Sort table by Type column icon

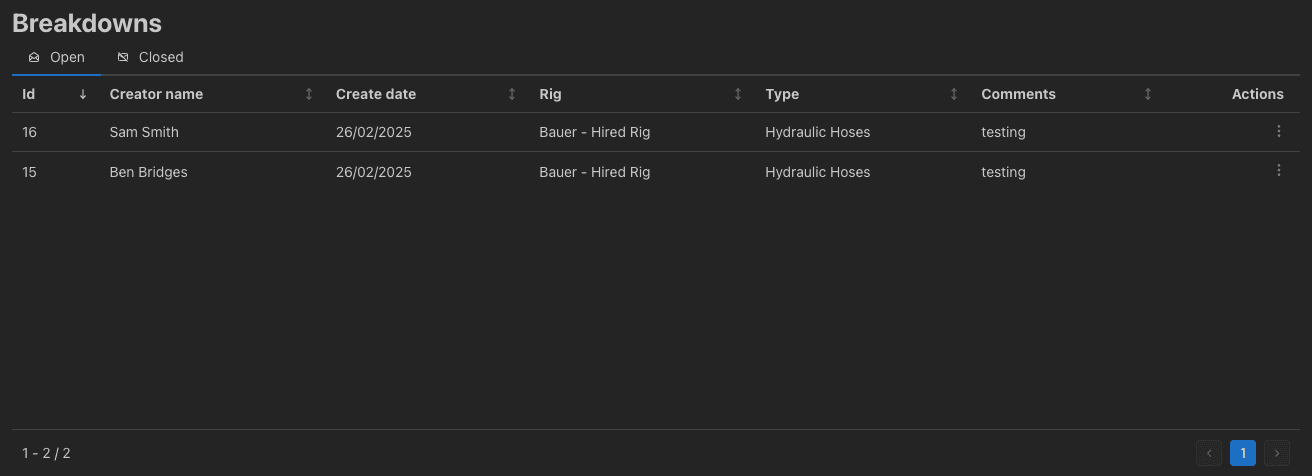[x=954, y=94]
